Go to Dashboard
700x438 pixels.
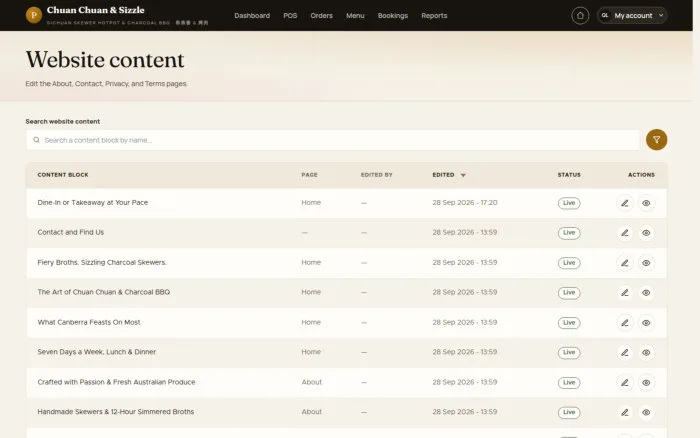pos(252,16)
